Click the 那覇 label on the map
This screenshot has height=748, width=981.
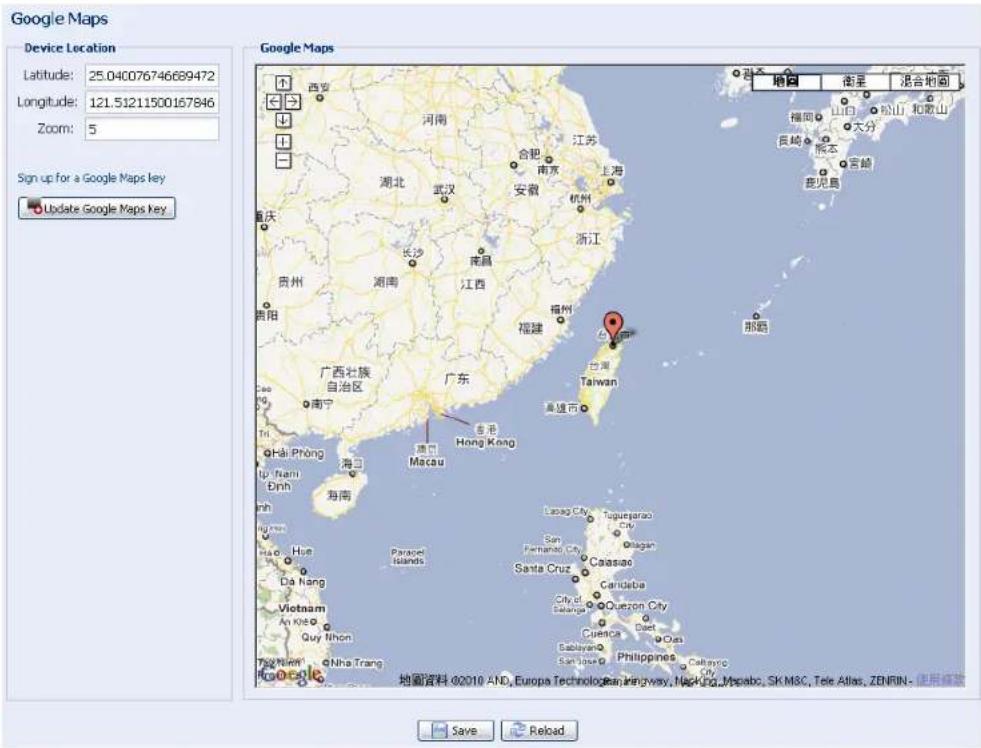click(x=756, y=326)
